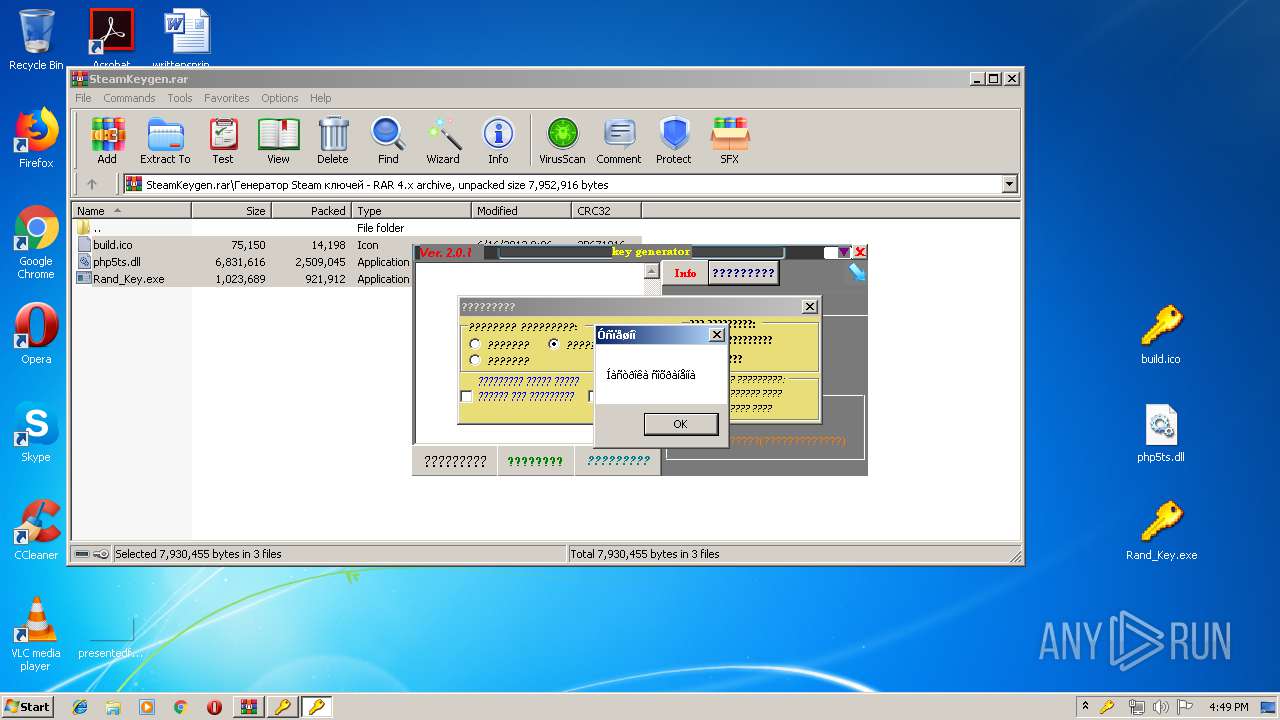
Task: Click the SFX toolbar icon
Action: (730, 141)
